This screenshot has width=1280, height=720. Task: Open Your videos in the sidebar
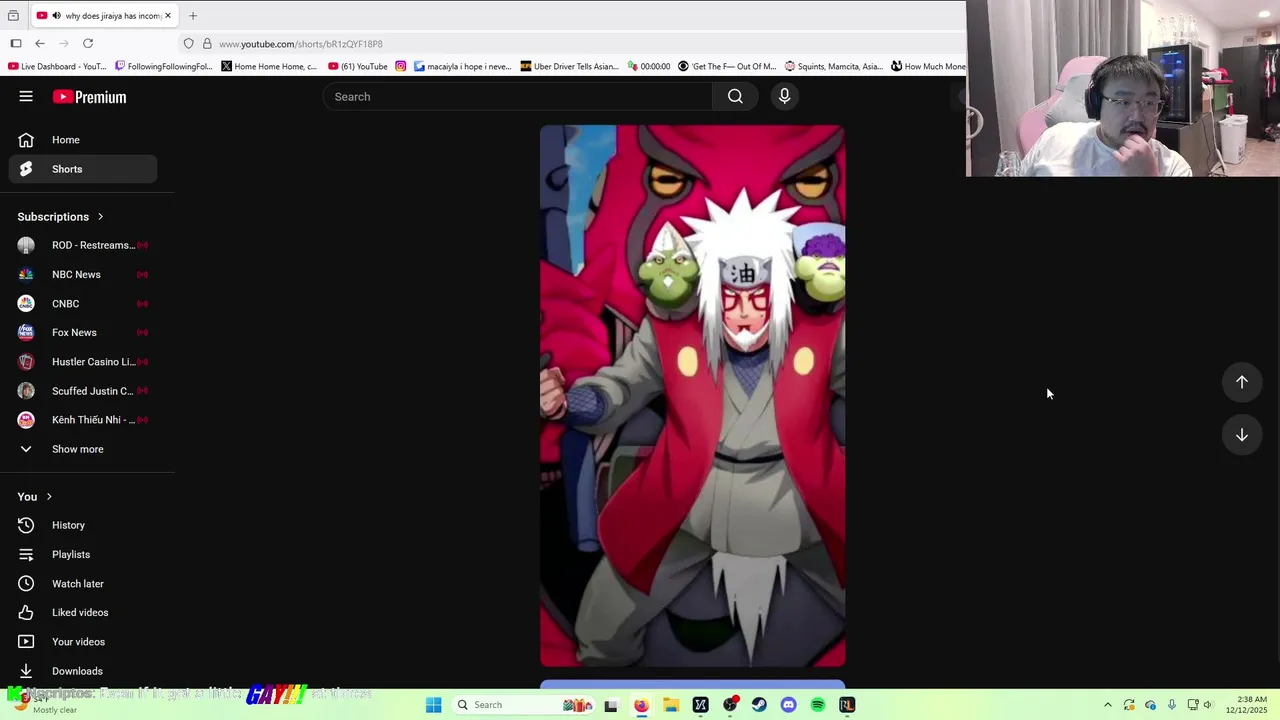pos(83,642)
